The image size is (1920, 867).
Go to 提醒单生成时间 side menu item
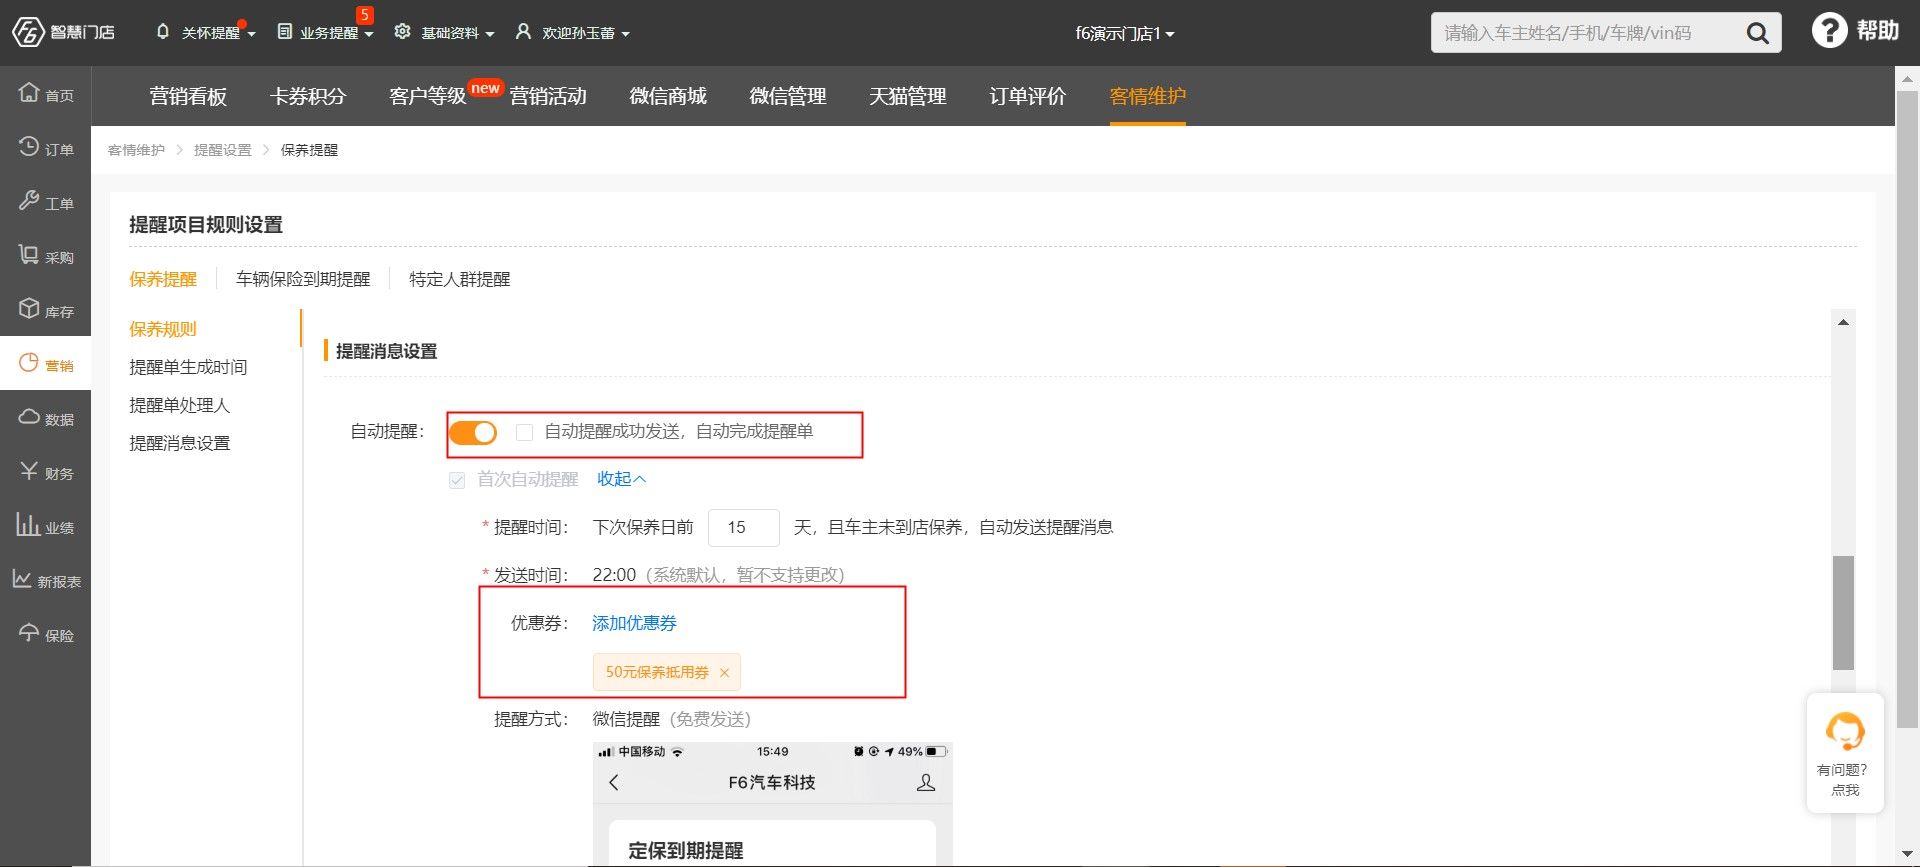pyautogui.click(x=188, y=367)
